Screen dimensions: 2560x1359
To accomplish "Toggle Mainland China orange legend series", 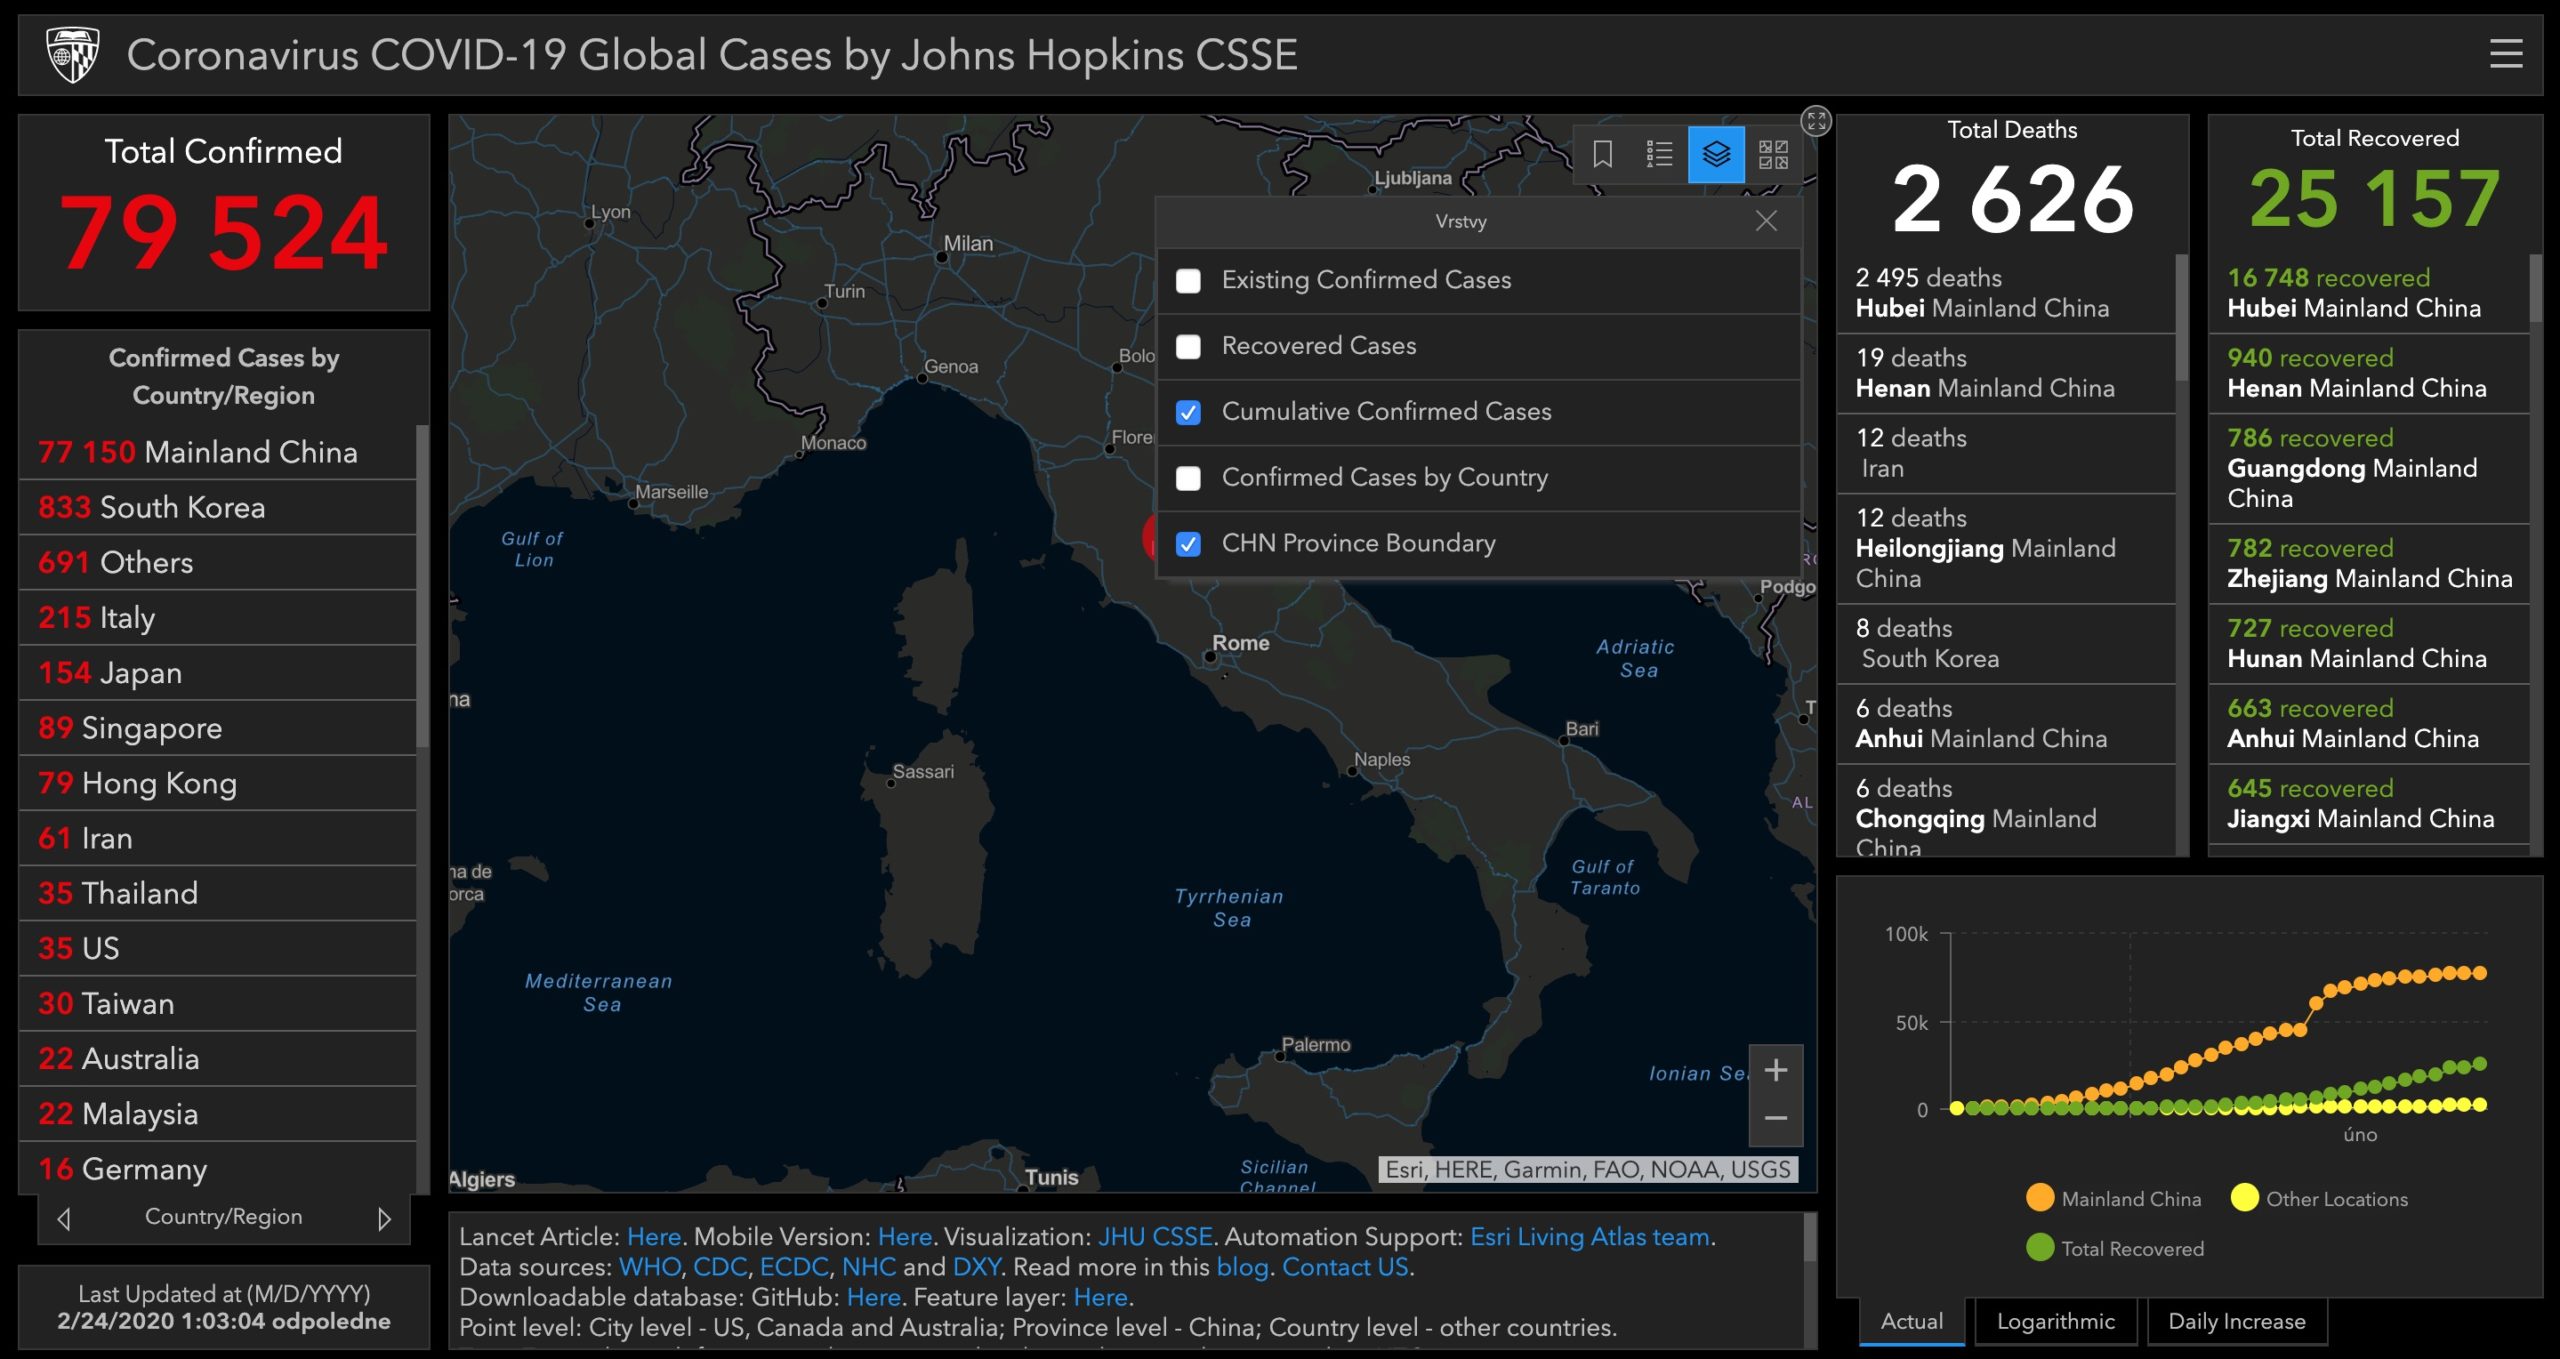I will 2113,1198.
